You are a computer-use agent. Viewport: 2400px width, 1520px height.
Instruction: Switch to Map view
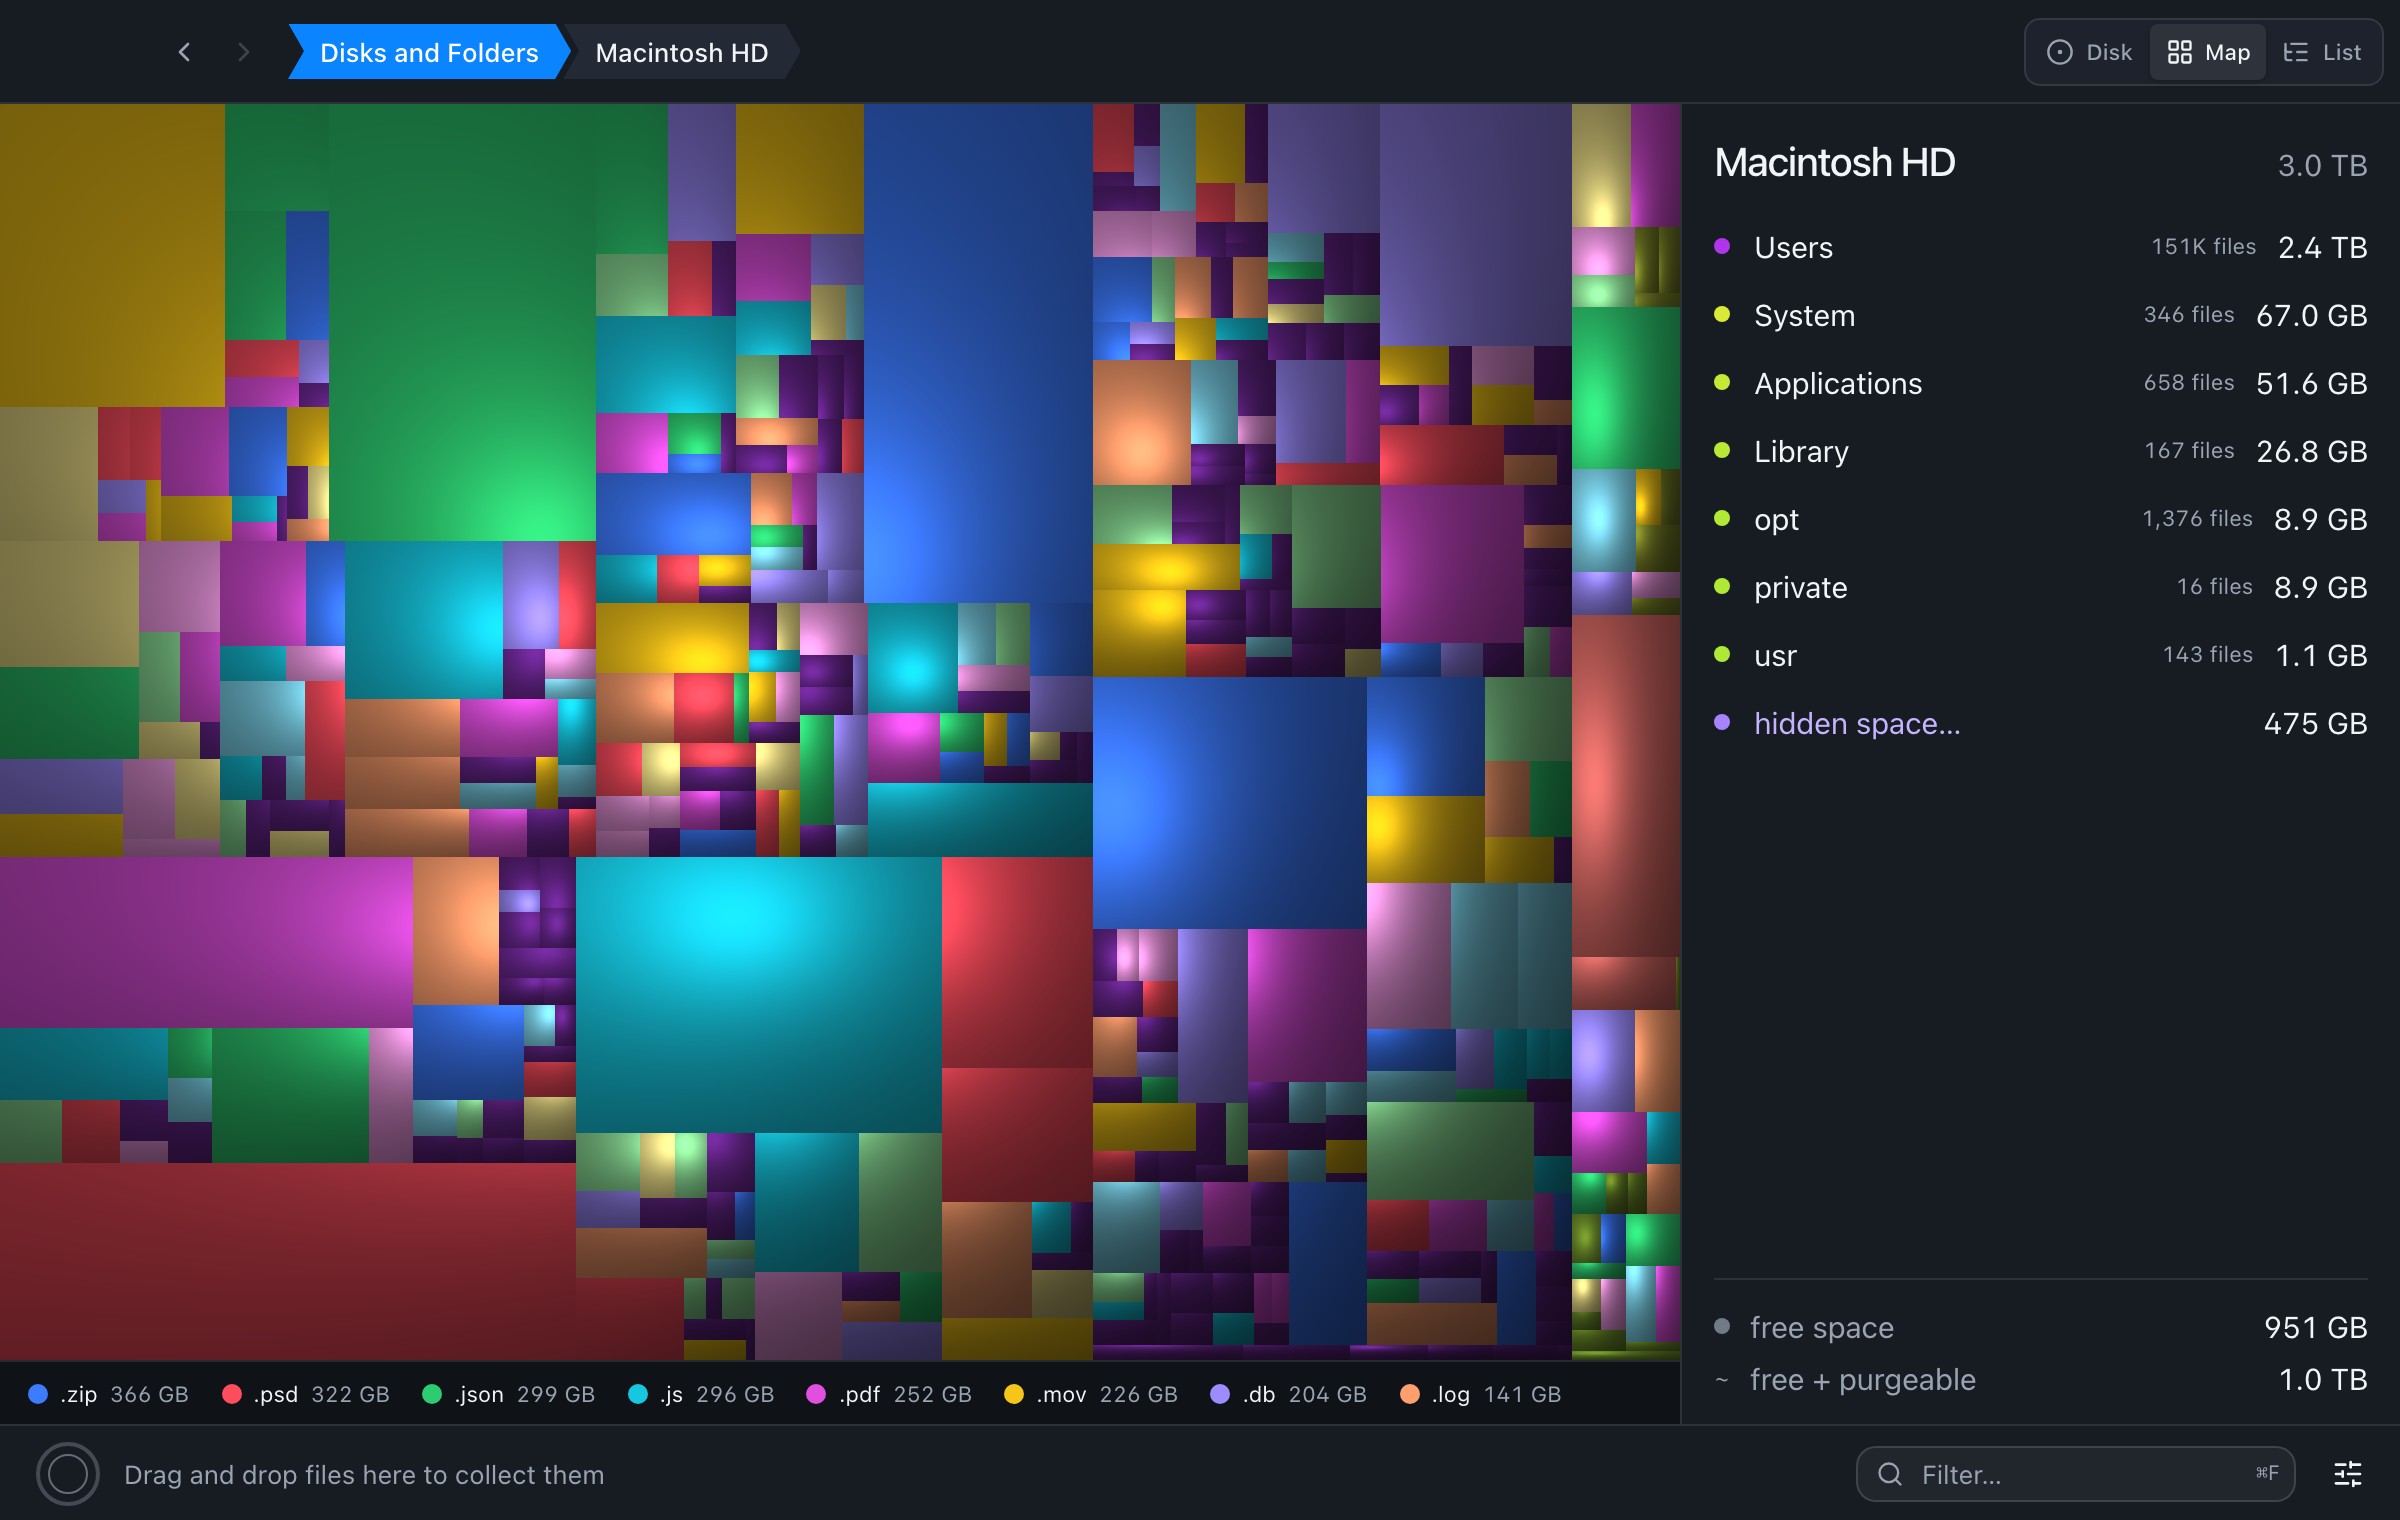[2208, 52]
